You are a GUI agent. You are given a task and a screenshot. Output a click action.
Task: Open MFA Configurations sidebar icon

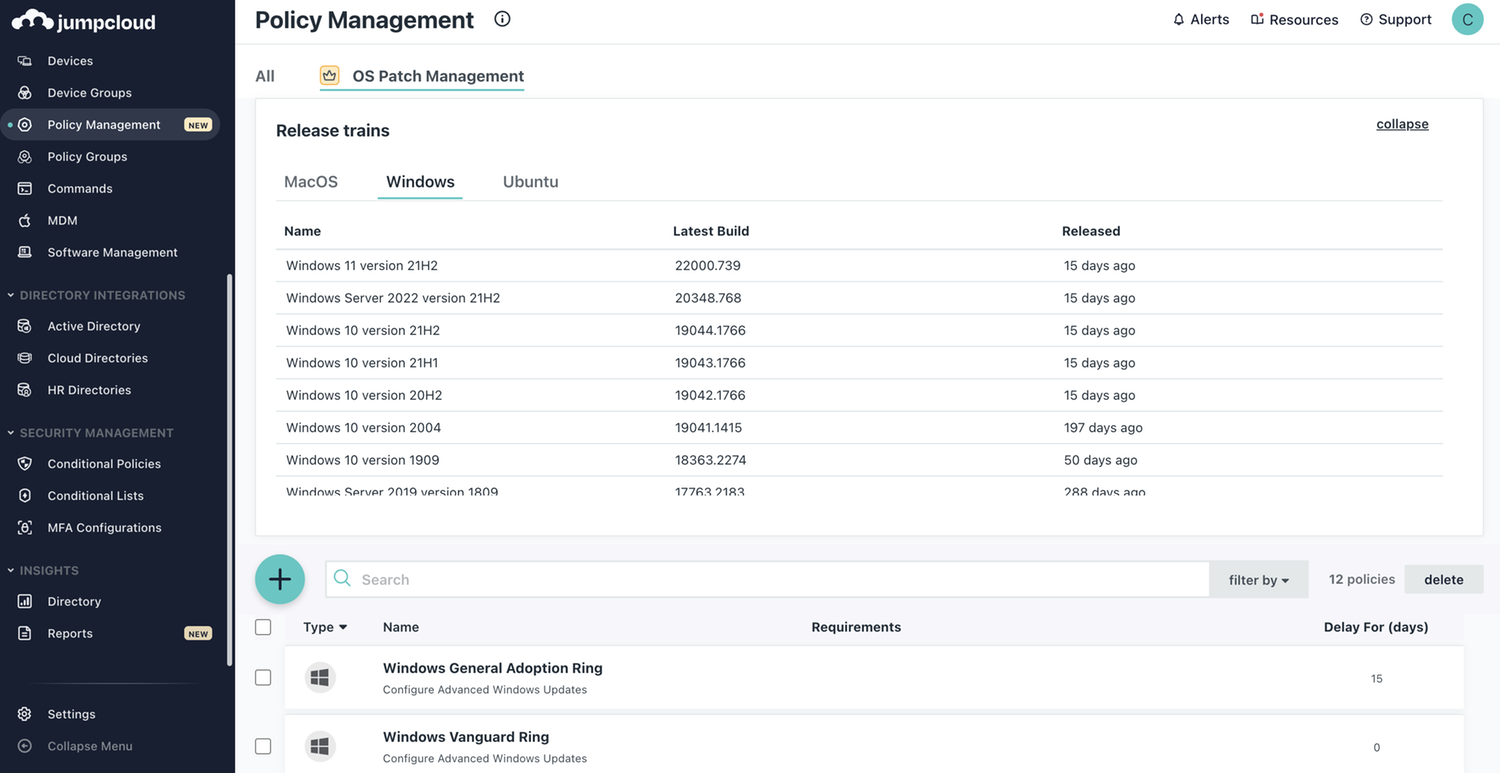coord(25,528)
